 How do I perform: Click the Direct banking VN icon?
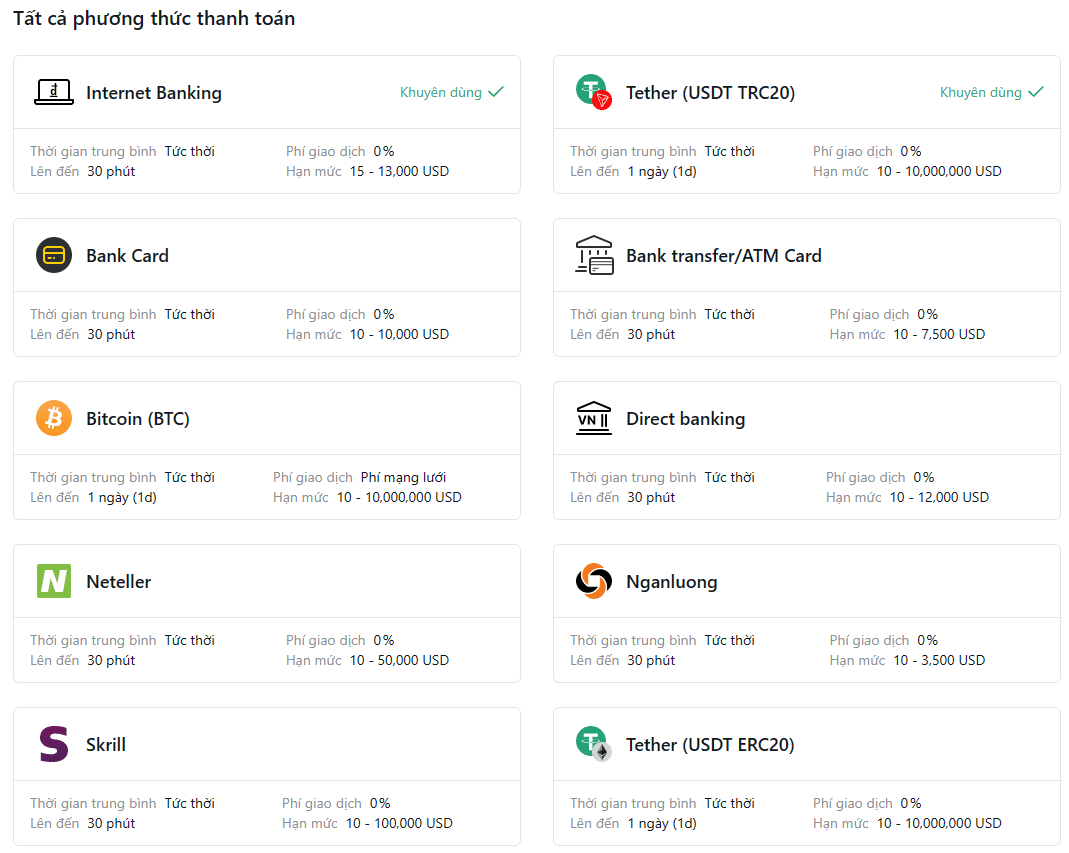[594, 418]
